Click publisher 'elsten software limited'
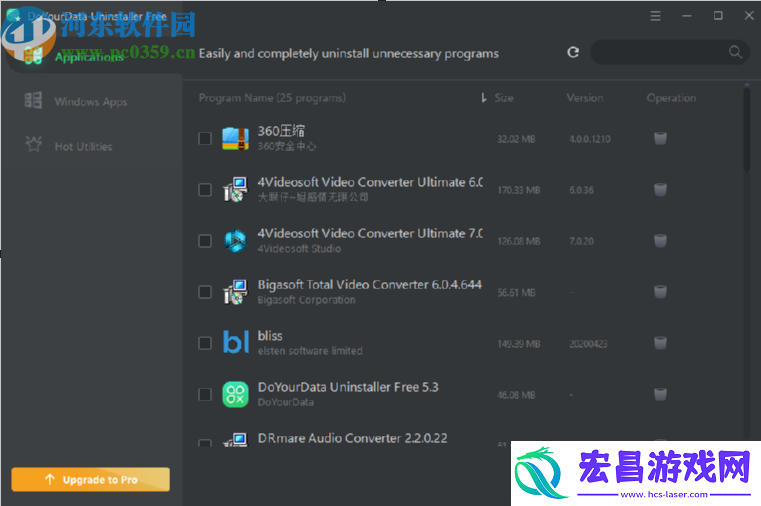This screenshot has height=506, width=761. [x=310, y=351]
